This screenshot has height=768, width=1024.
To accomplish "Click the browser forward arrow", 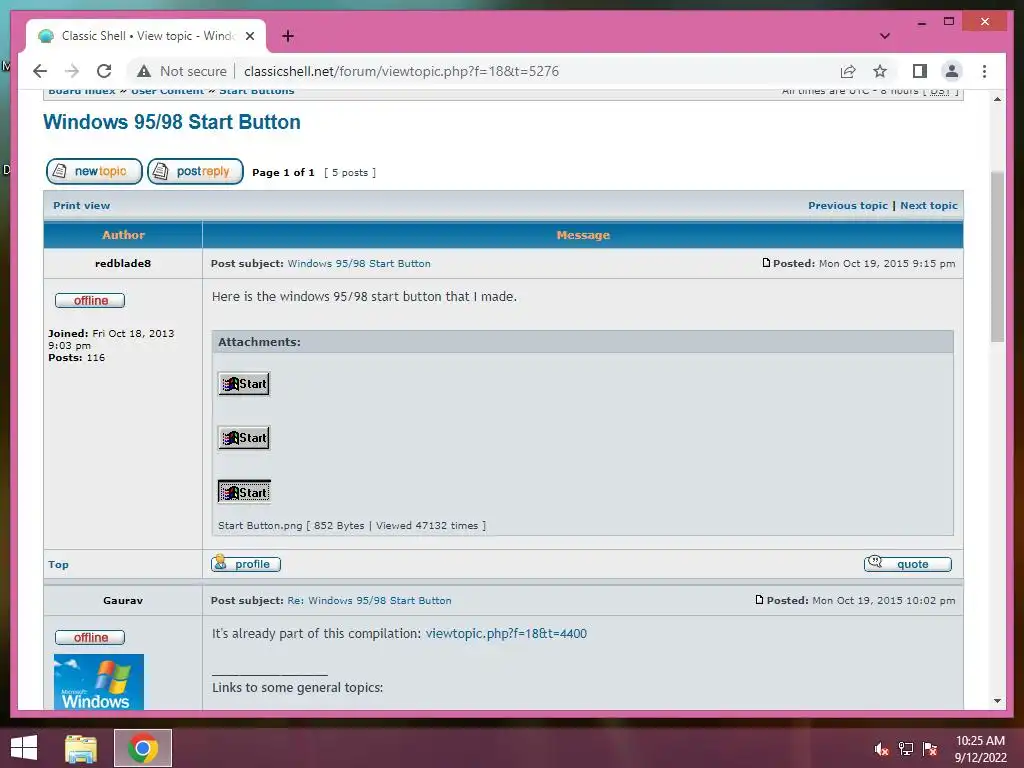I will 72,71.
